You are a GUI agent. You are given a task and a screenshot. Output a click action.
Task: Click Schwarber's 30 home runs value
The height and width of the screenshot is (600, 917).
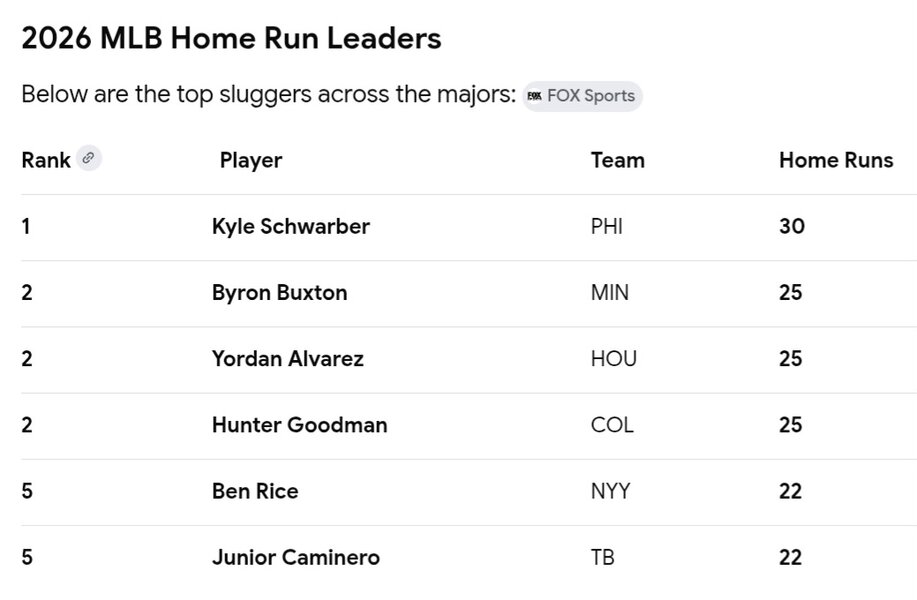click(x=792, y=226)
